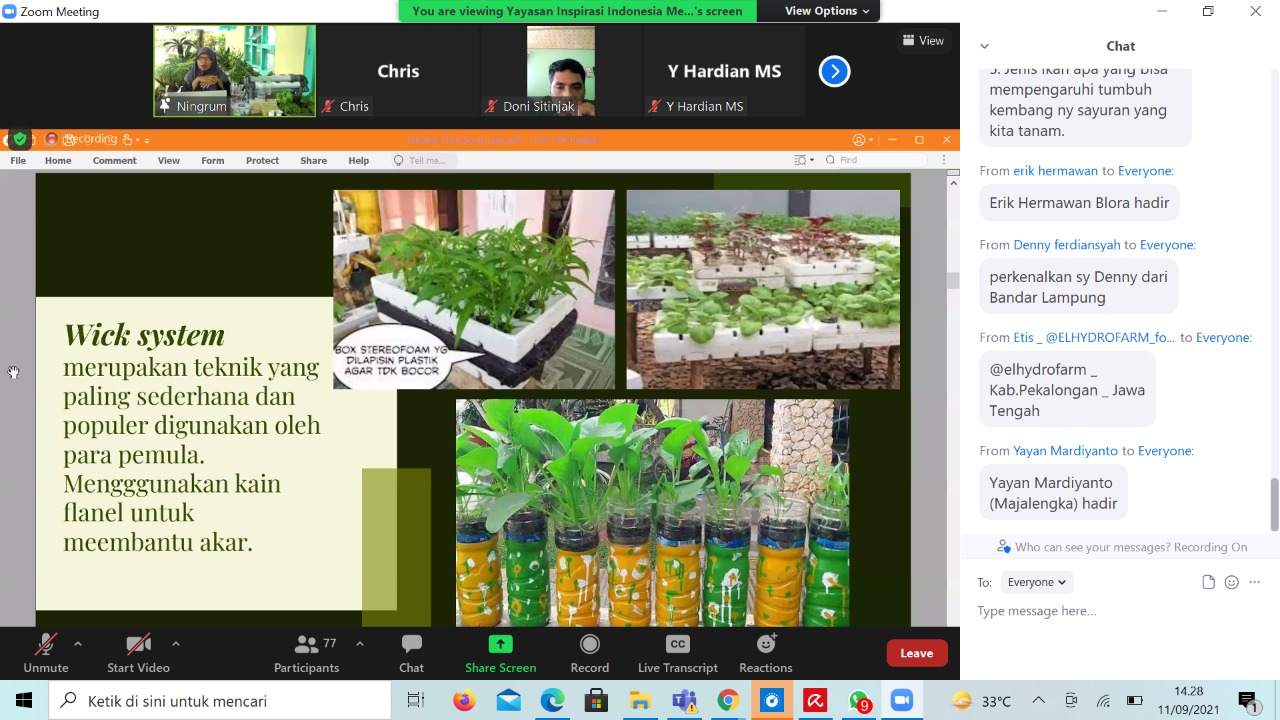This screenshot has width=1280, height=720.
Task: Click sender name Yayan Mardiyanto
Action: tap(1065, 451)
